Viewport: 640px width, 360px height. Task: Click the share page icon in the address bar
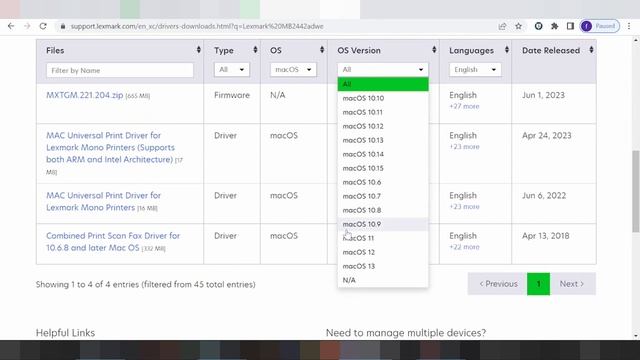(502, 26)
